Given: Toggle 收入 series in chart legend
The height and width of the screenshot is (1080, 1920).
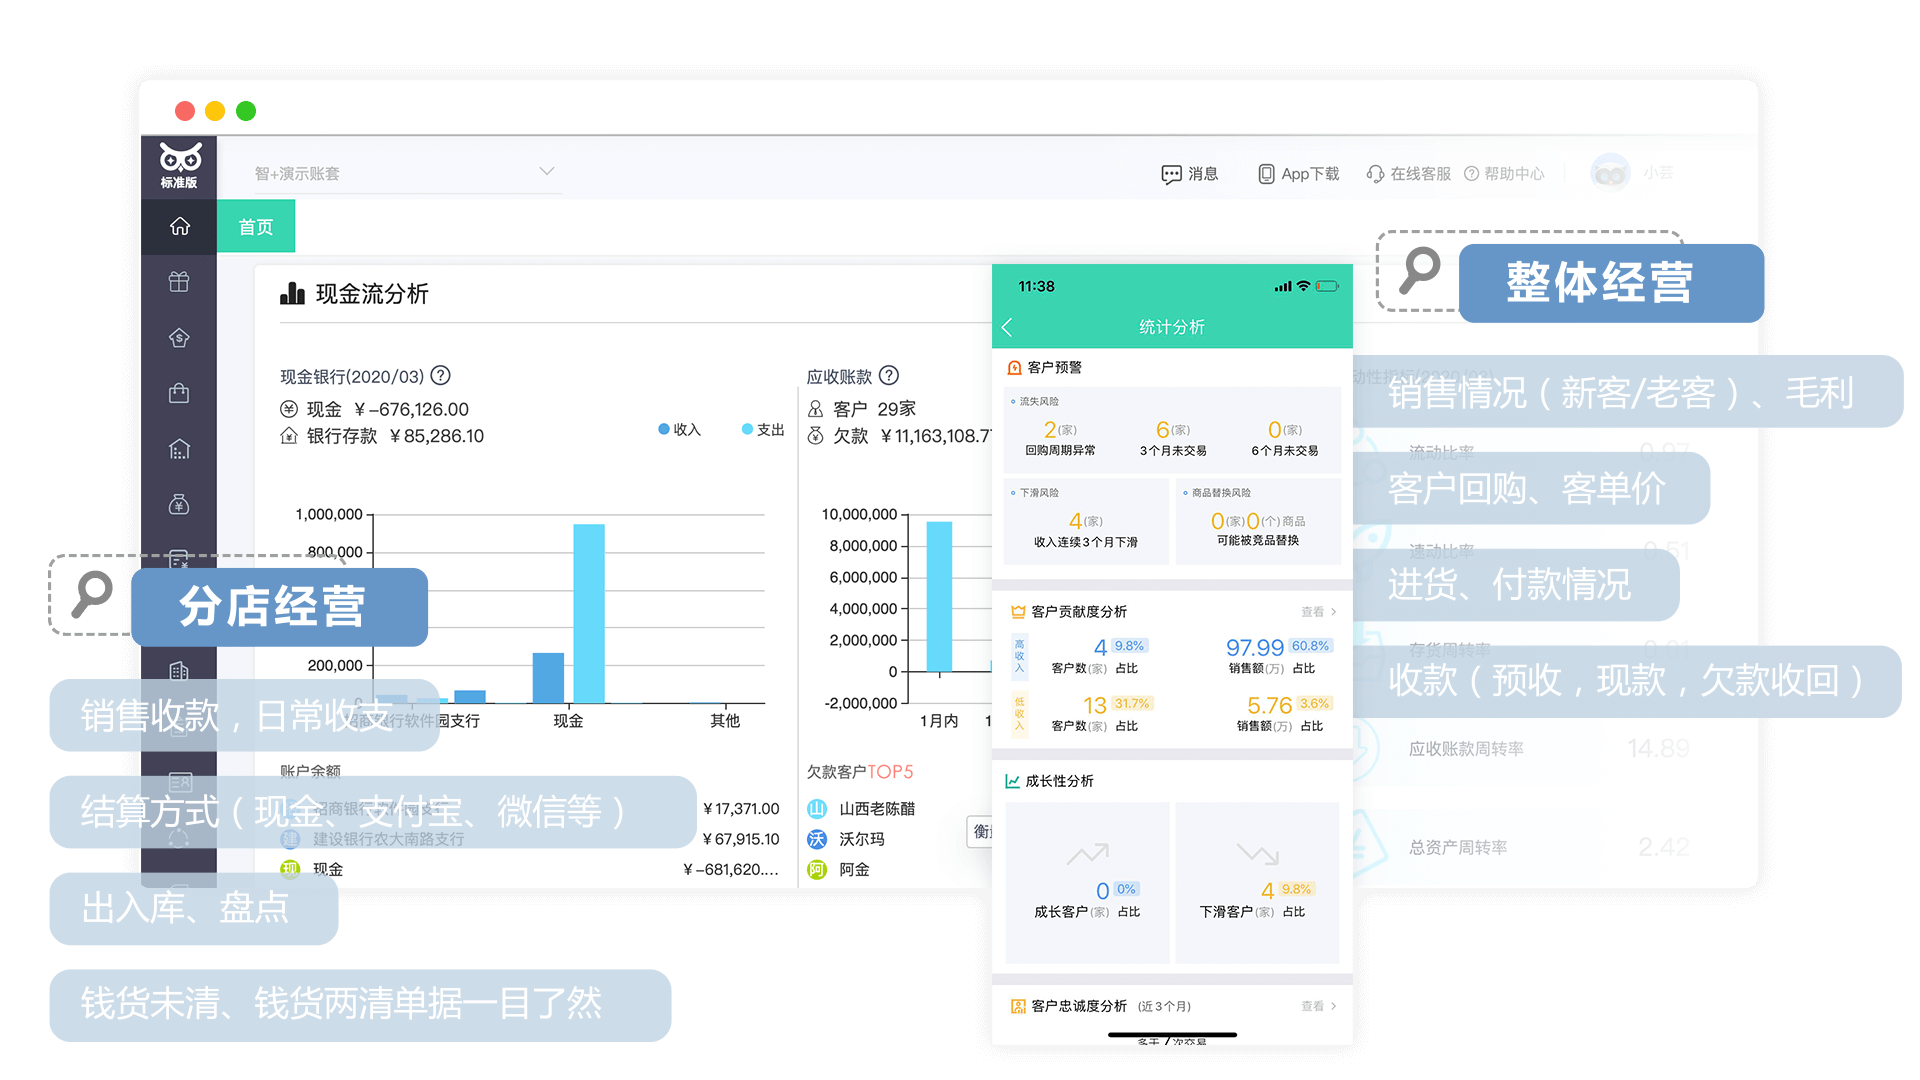Looking at the screenshot, I should 680,429.
